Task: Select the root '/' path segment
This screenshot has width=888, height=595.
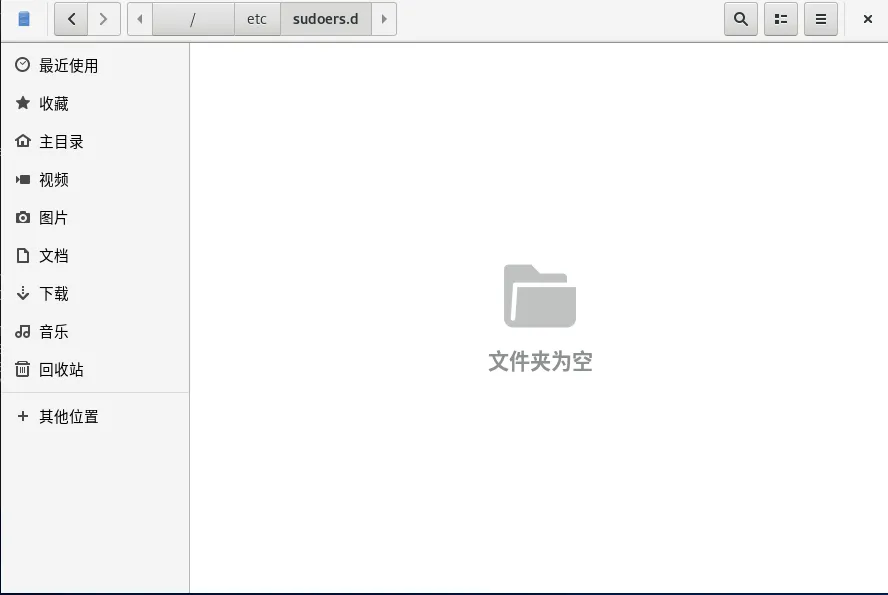Action: click(193, 19)
